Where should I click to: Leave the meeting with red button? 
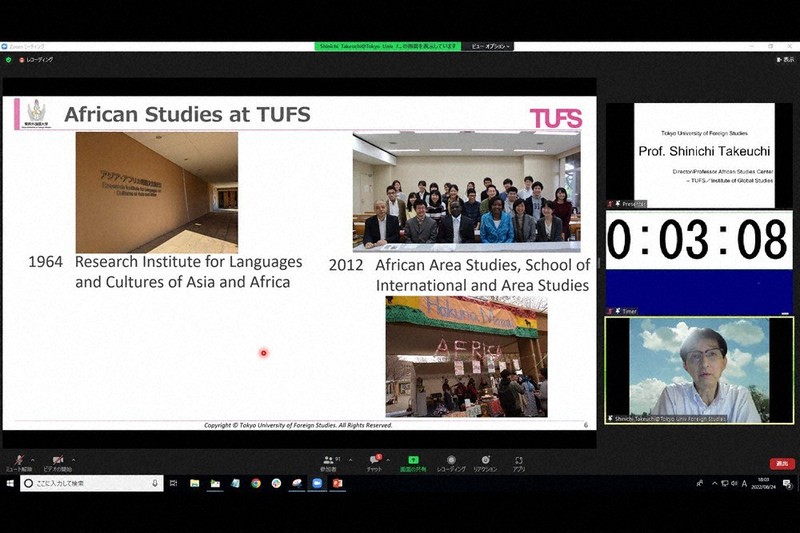pos(782,464)
